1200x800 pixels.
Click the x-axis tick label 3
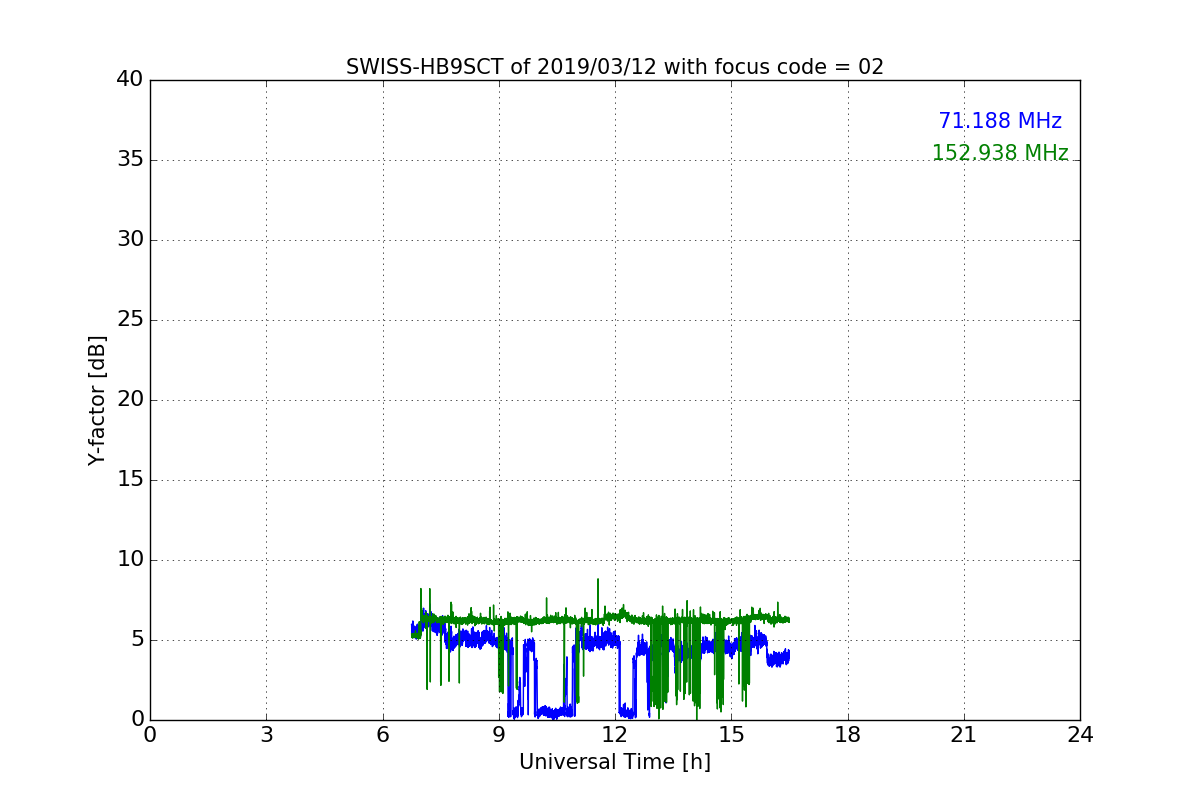266,735
